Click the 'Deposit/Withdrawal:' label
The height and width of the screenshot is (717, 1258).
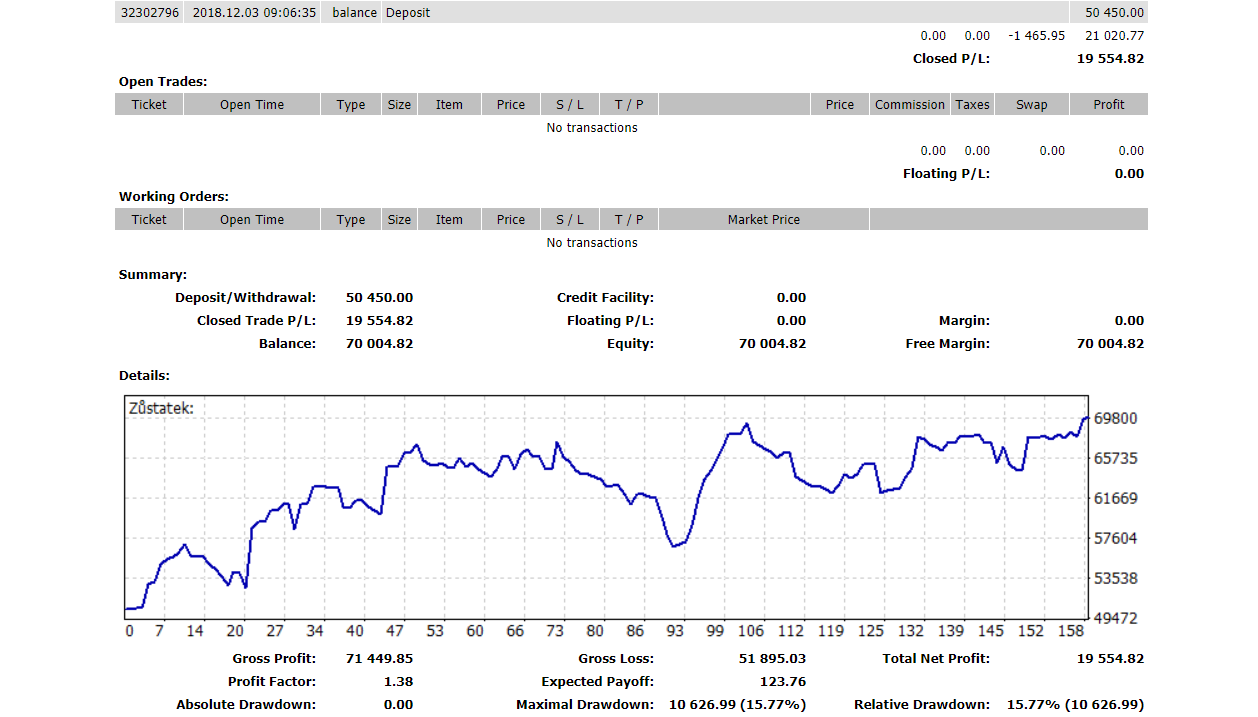[x=245, y=297]
